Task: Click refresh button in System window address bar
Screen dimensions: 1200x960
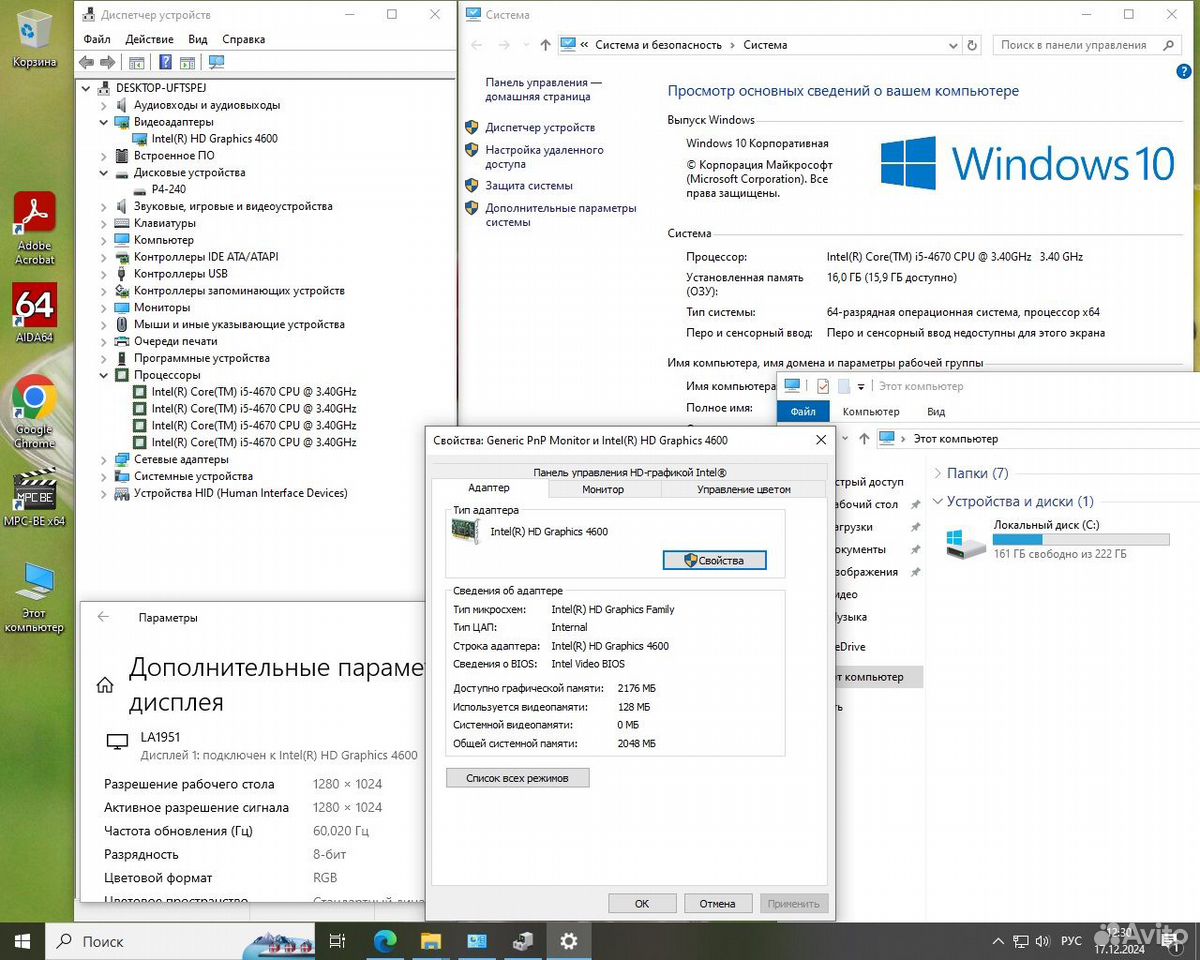Action: pos(972,45)
